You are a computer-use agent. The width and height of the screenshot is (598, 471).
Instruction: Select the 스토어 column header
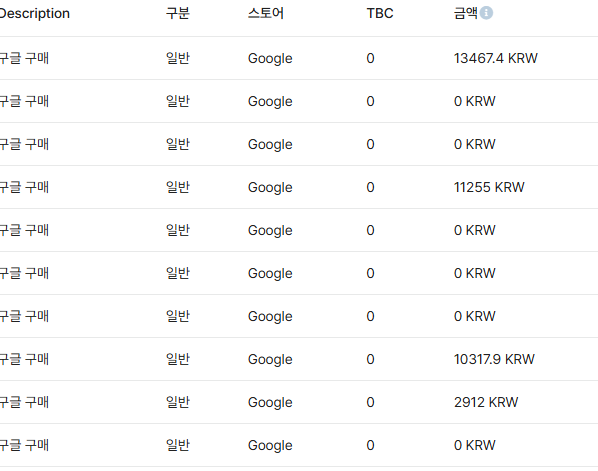(x=266, y=13)
